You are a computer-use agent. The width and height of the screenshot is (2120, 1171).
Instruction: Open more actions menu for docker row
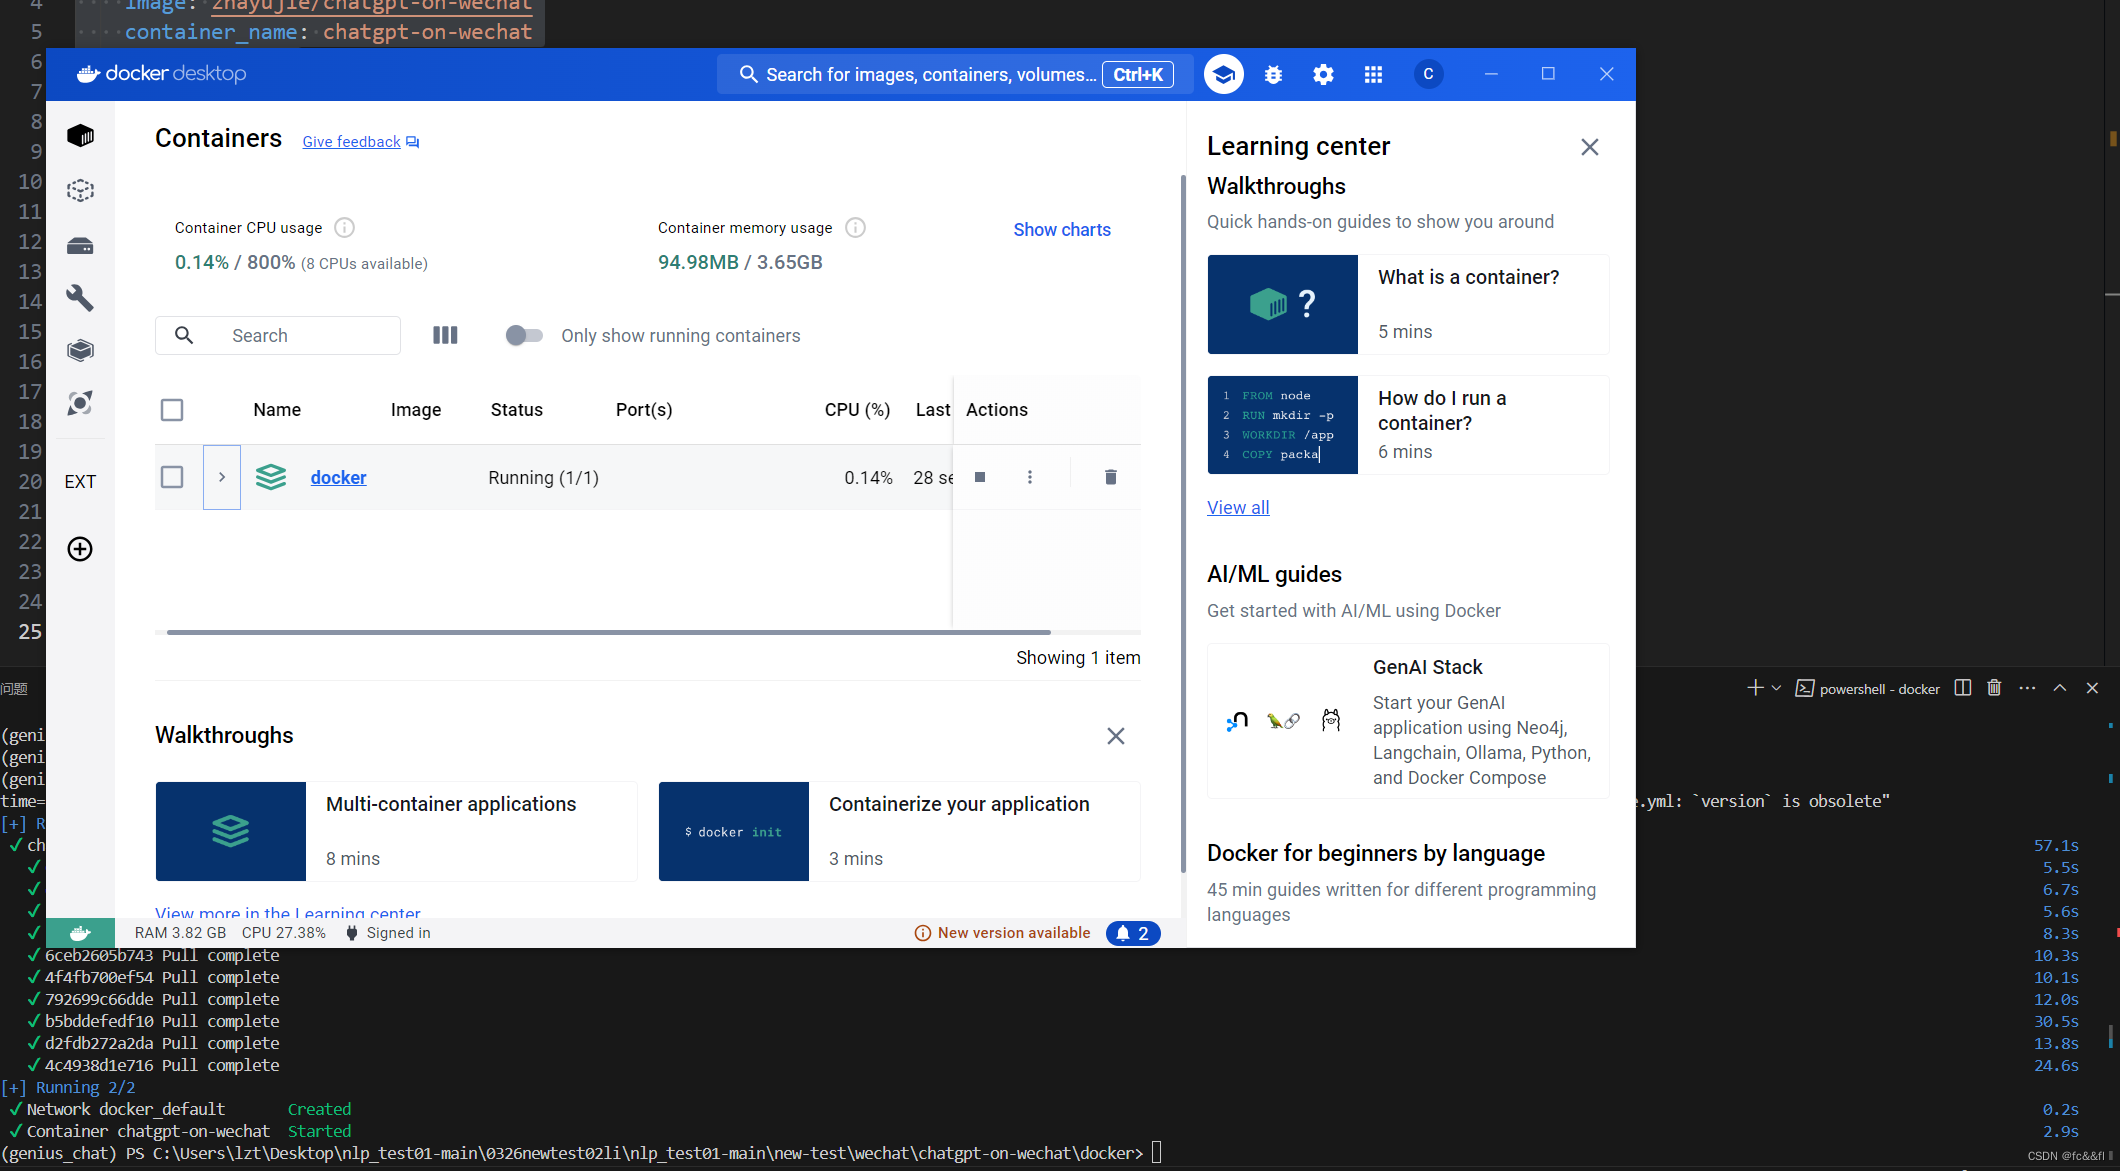(1030, 477)
